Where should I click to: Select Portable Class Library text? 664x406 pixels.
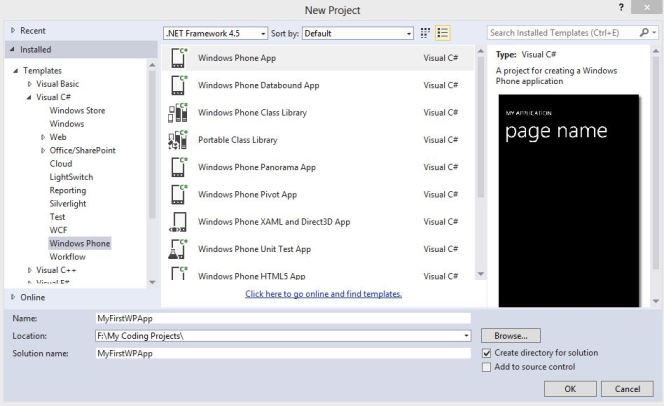(238, 140)
